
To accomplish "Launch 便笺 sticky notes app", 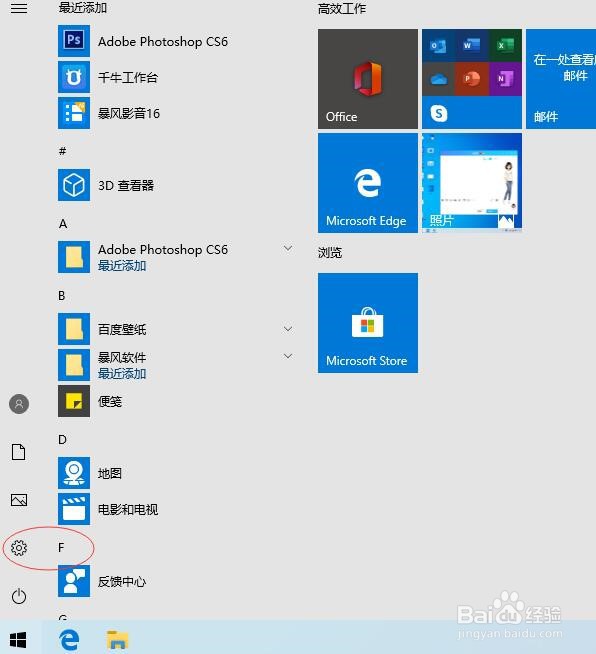I will click(90, 401).
